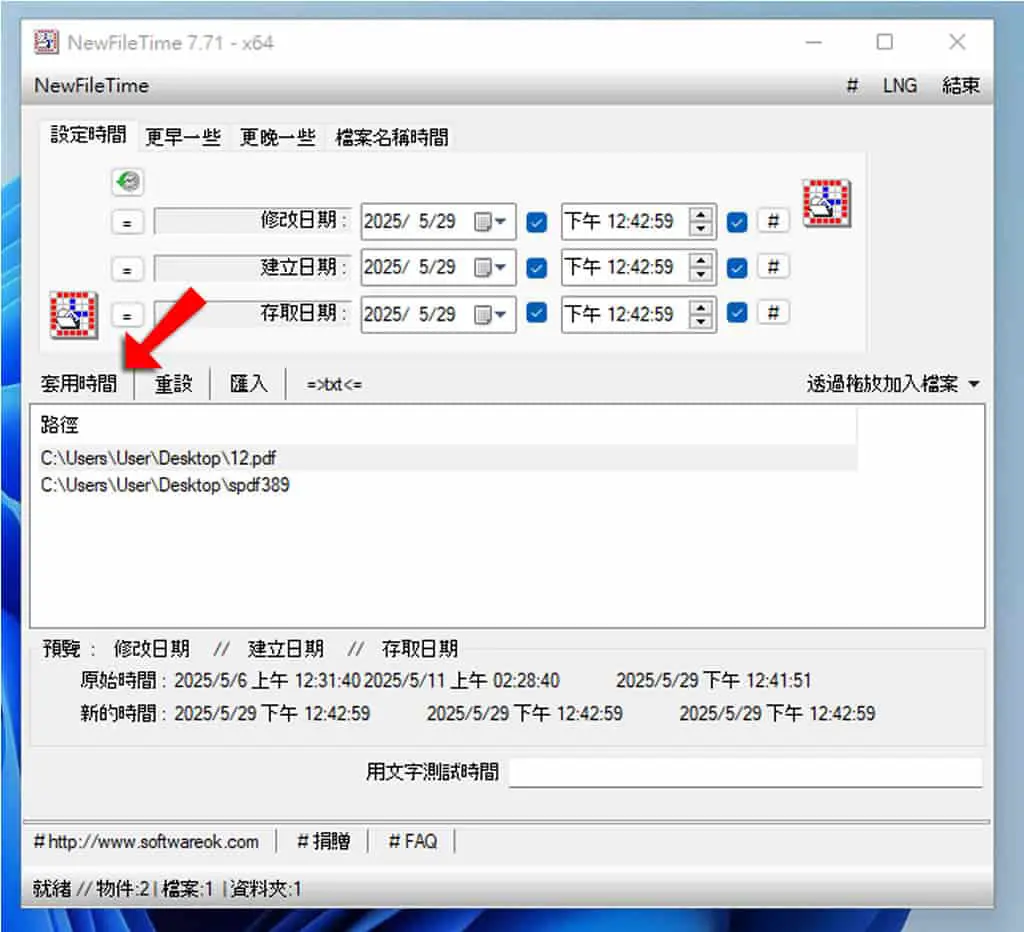The image size is (1024, 932).
Task: Click the 路徑 column header
Action: click(448, 425)
